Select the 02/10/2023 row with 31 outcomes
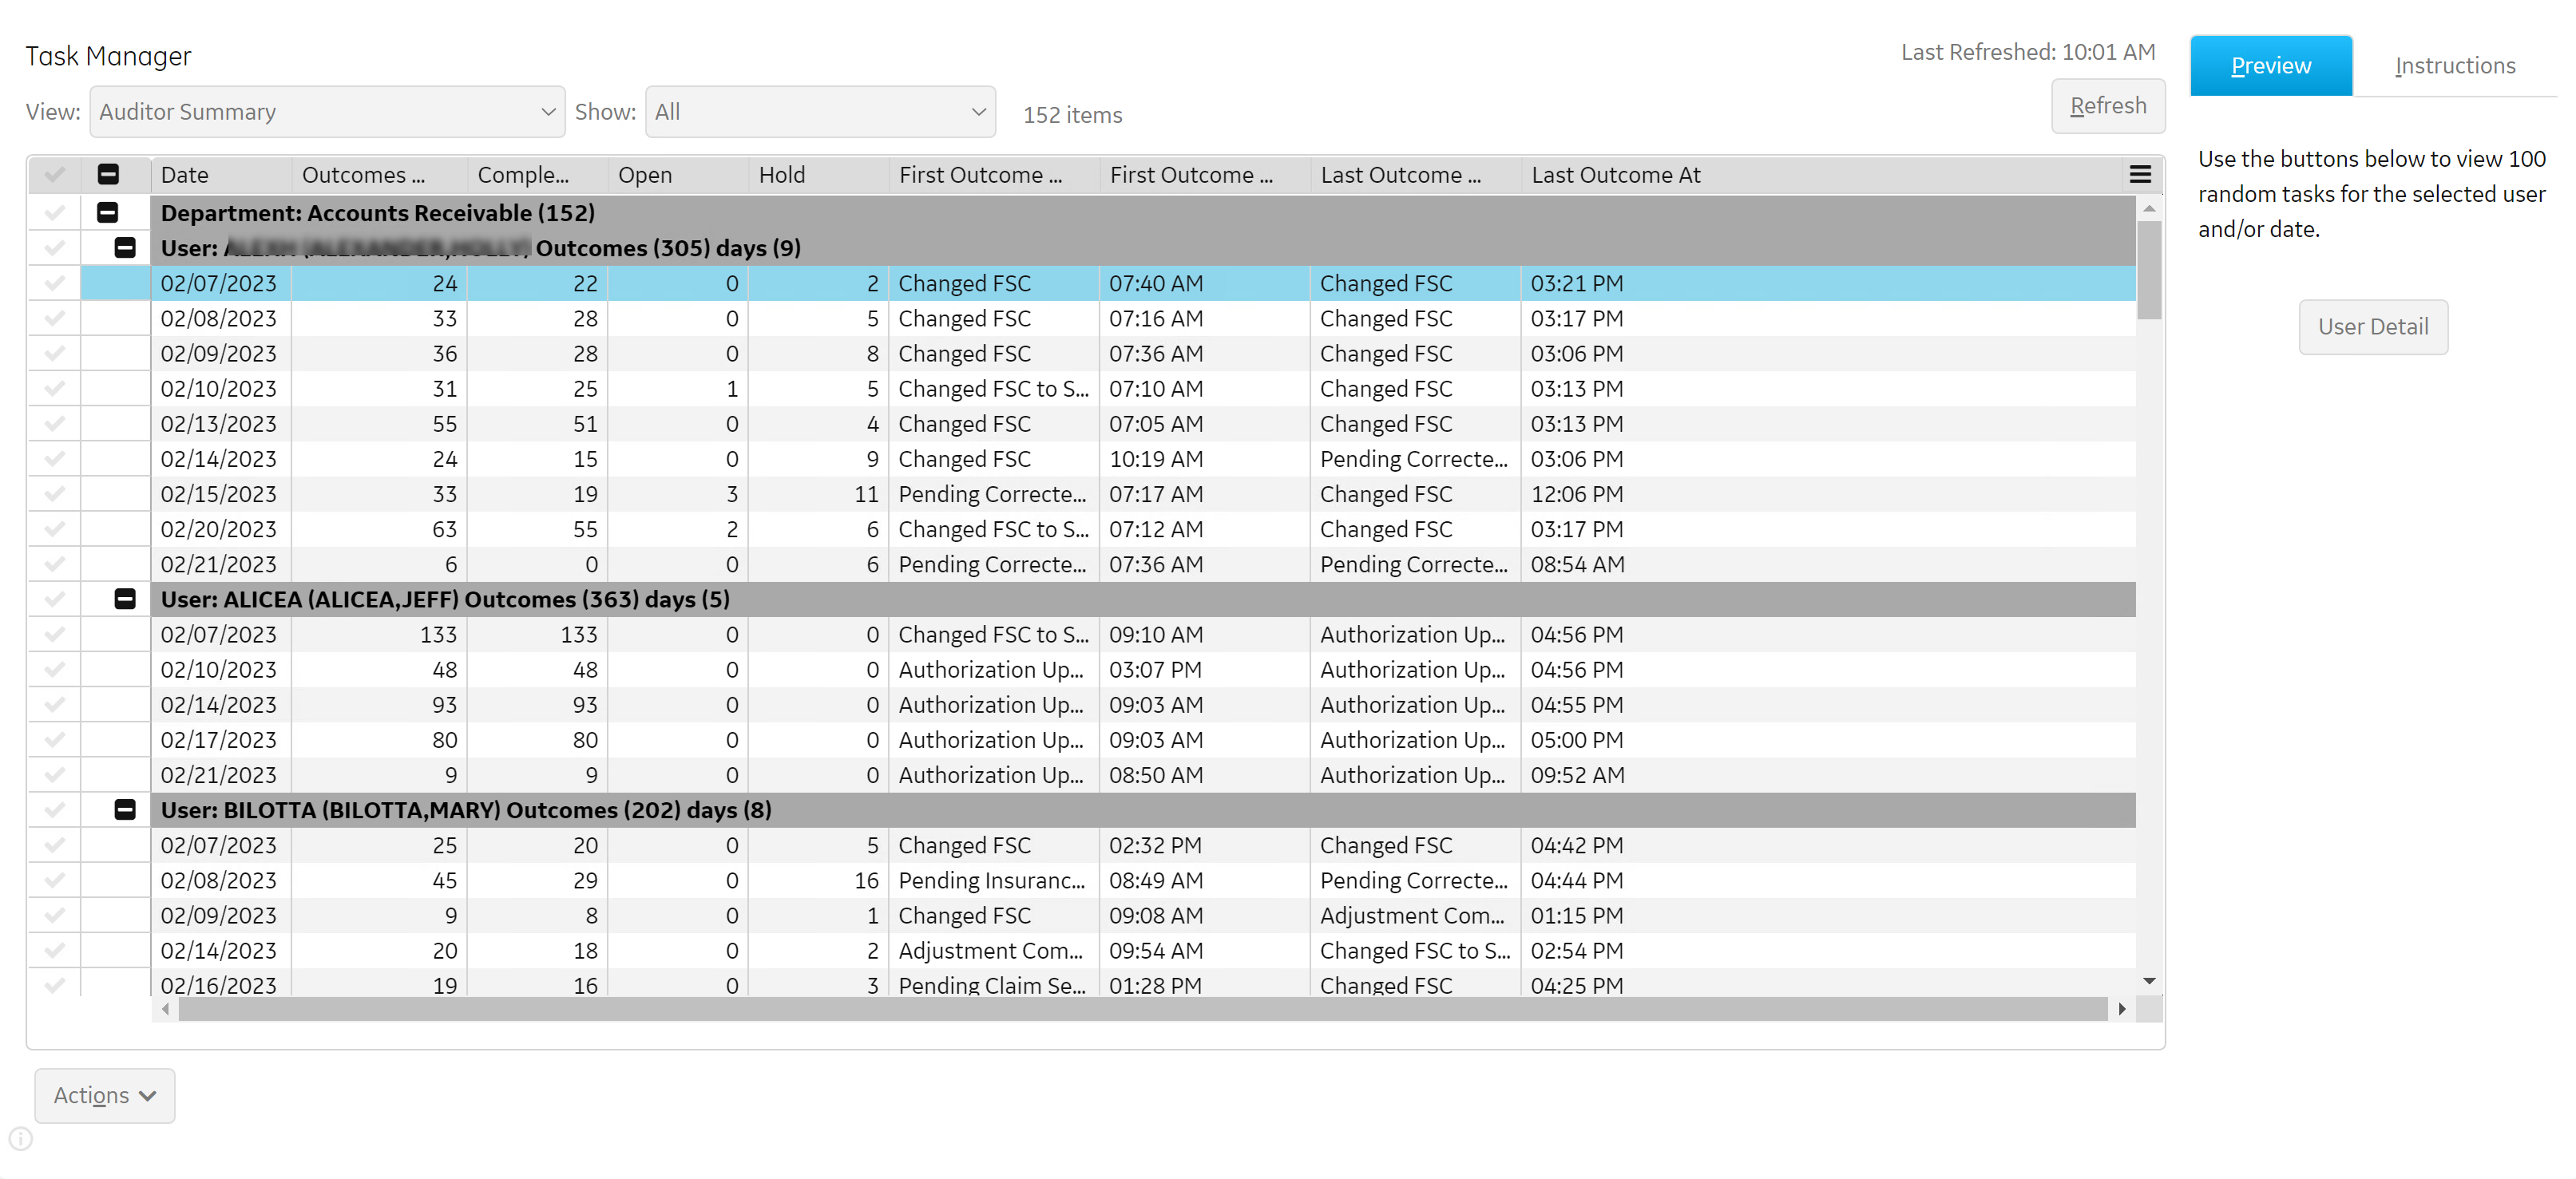2576x1179 pixels. pos(1143,389)
